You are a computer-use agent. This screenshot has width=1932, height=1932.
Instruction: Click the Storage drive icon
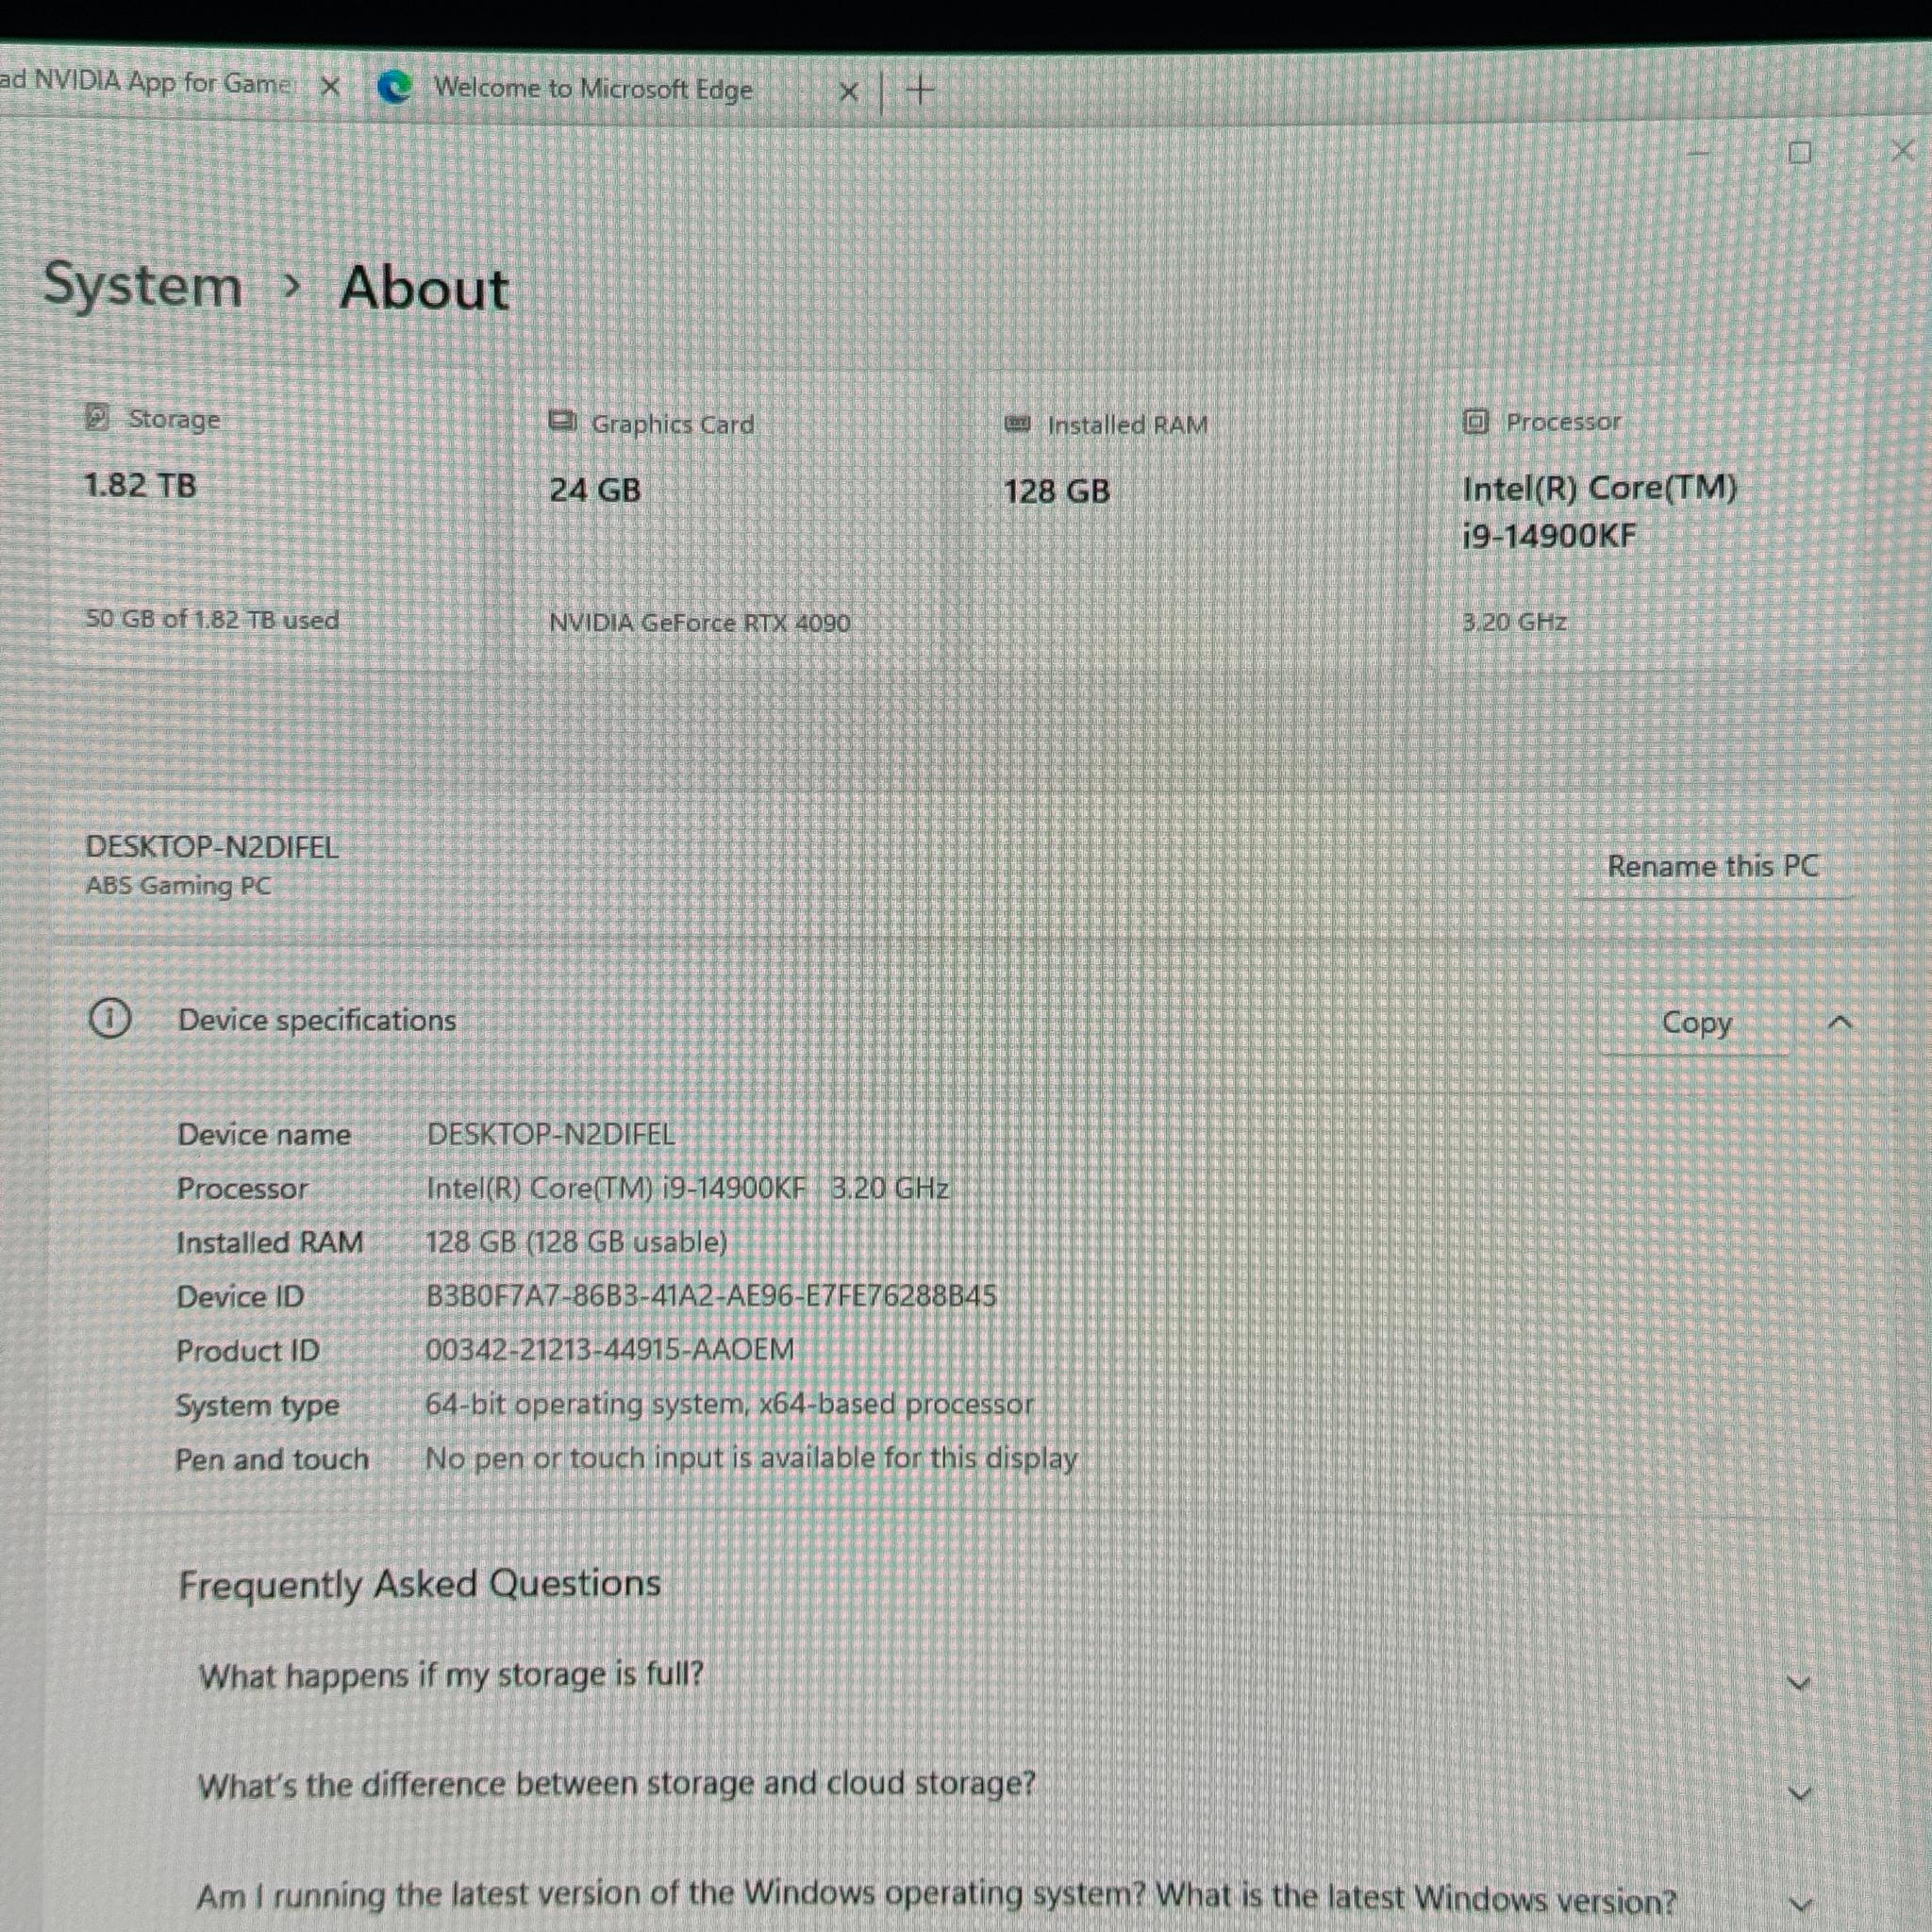97,416
